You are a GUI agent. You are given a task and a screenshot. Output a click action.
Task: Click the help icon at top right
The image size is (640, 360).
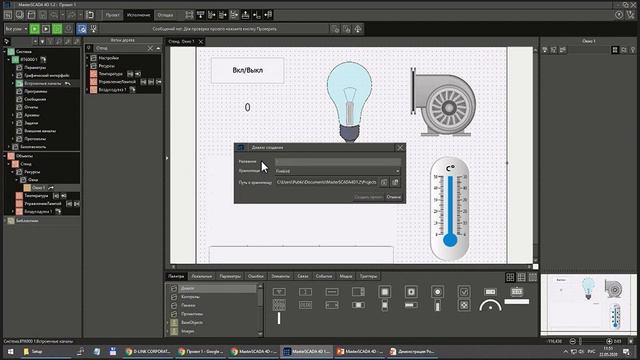pos(619,15)
